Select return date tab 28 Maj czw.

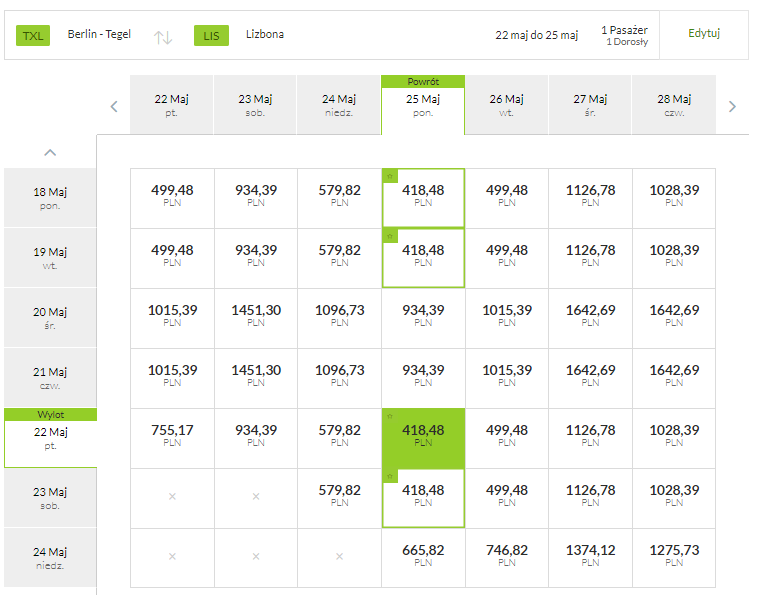(674, 105)
